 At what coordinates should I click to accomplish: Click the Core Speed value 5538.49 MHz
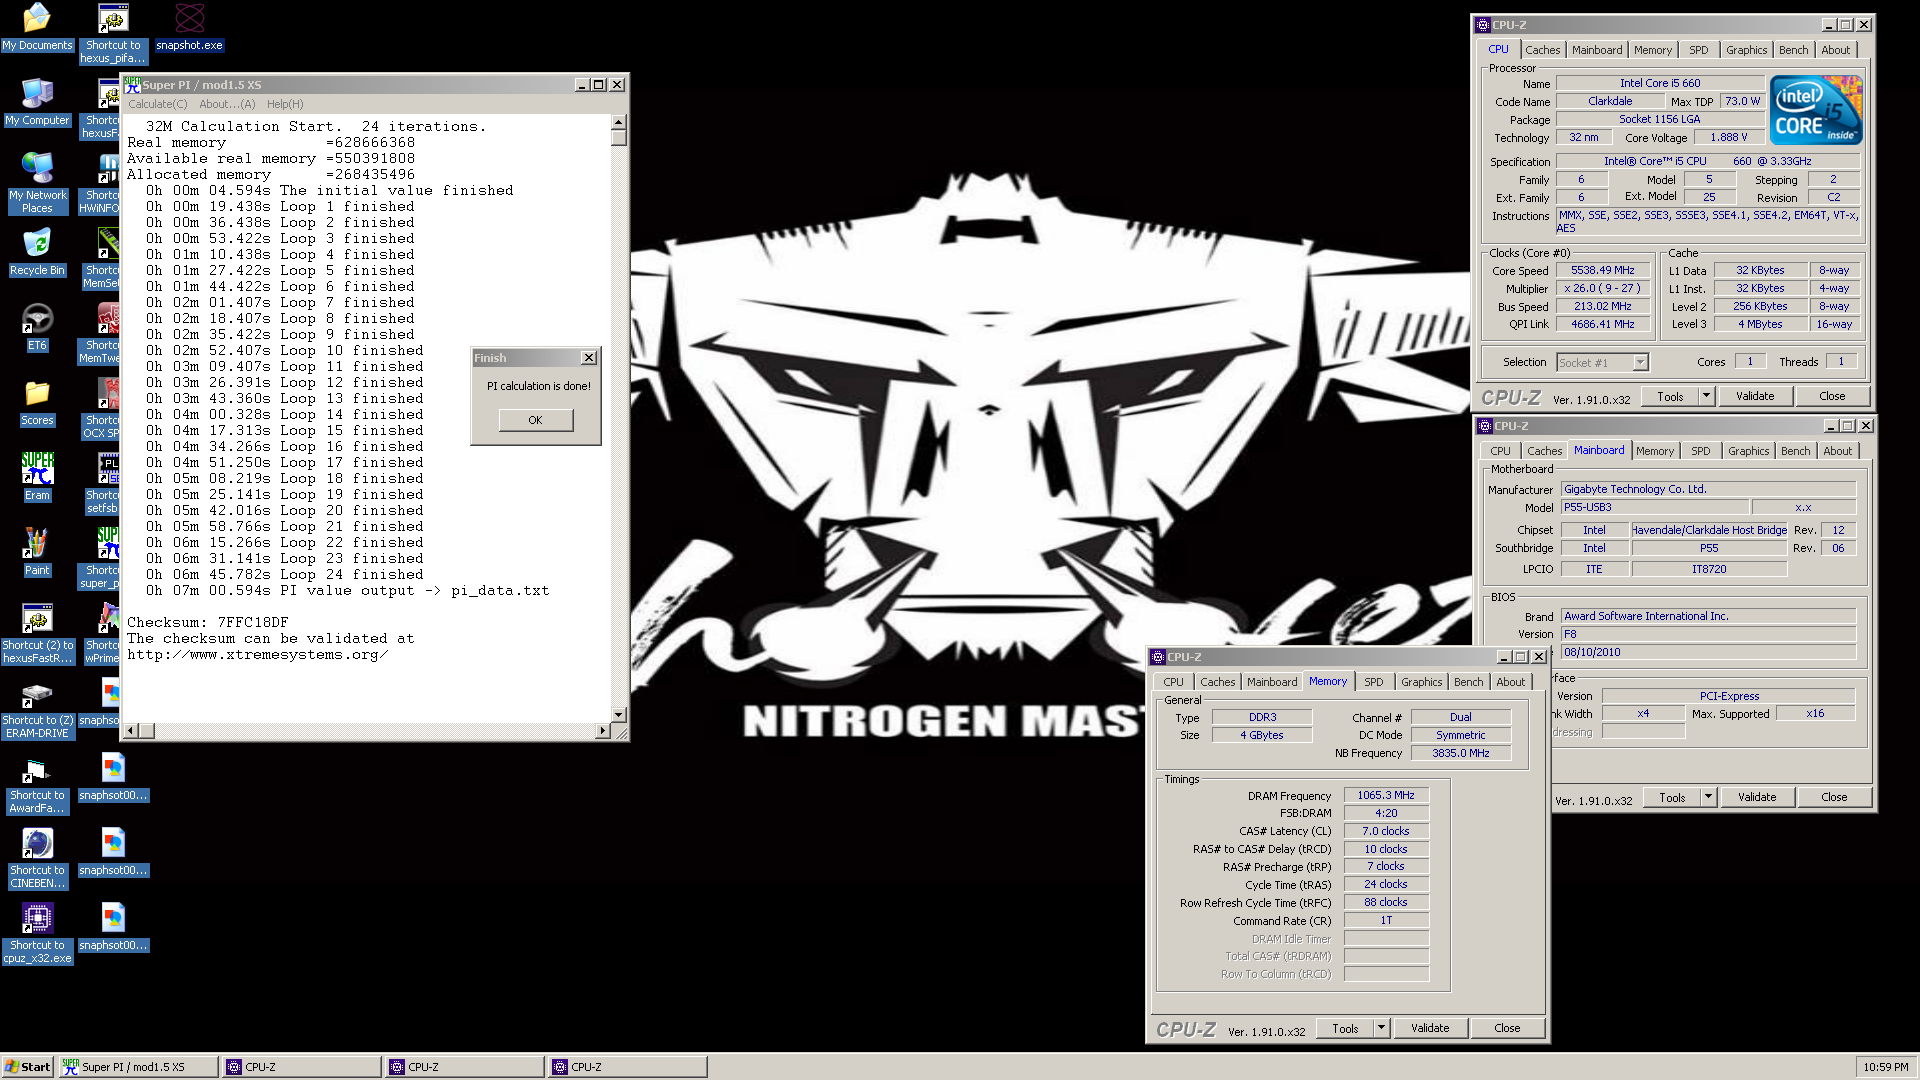(1602, 270)
